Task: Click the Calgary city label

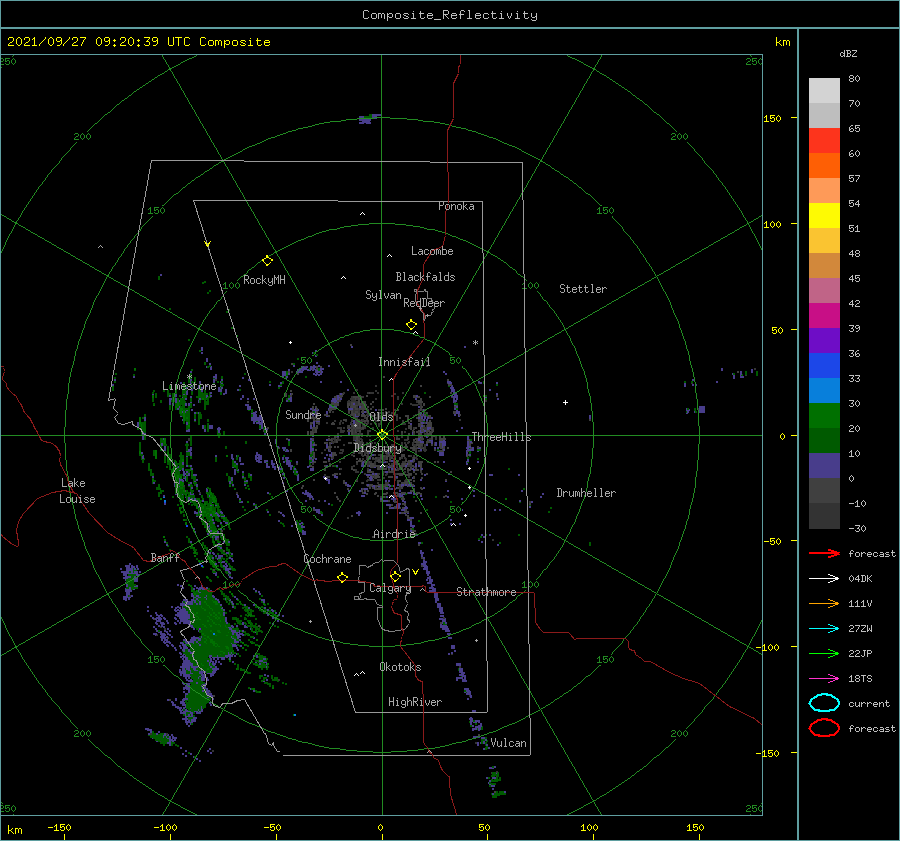Action: 390,588
